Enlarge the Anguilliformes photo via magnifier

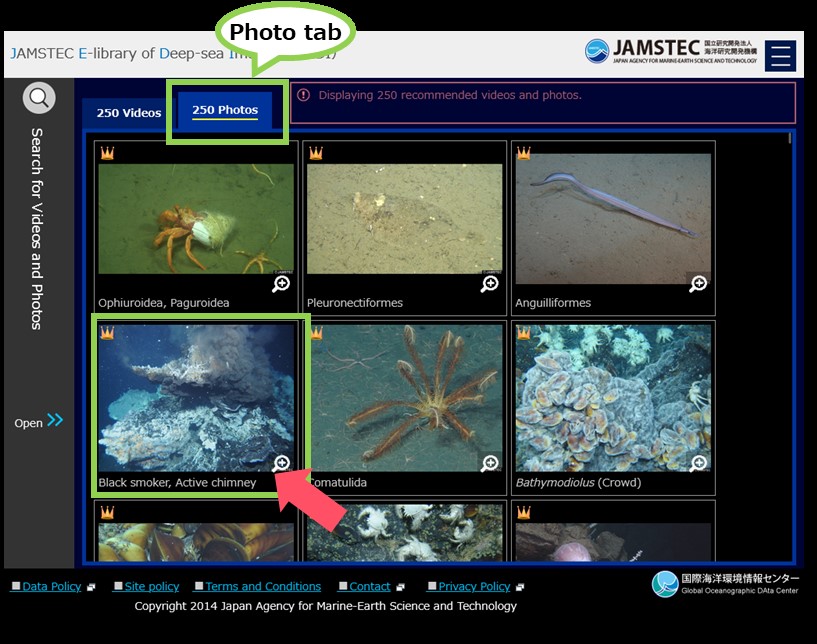tap(698, 284)
